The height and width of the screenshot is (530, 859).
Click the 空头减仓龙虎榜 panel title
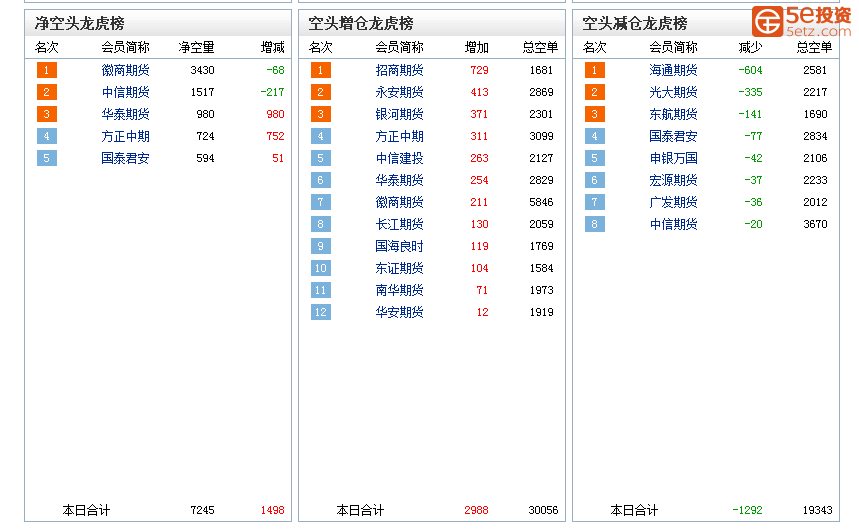[x=634, y=23]
